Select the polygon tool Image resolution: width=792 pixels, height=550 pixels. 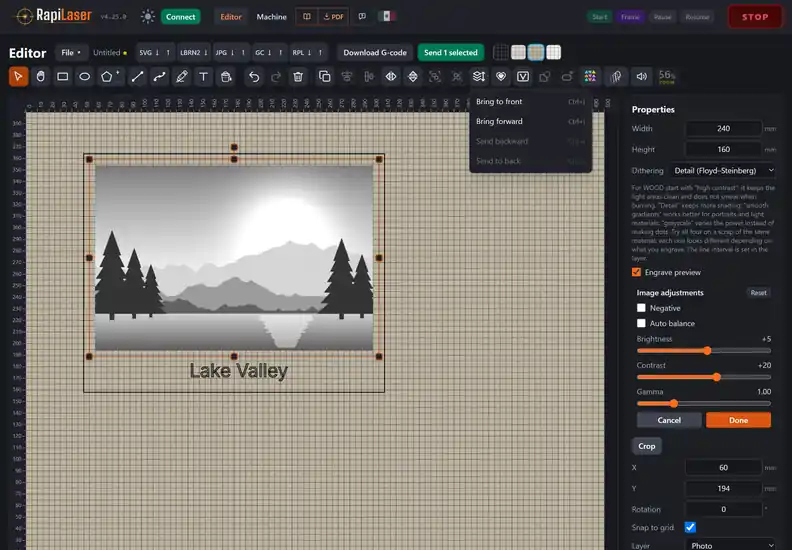coord(109,77)
